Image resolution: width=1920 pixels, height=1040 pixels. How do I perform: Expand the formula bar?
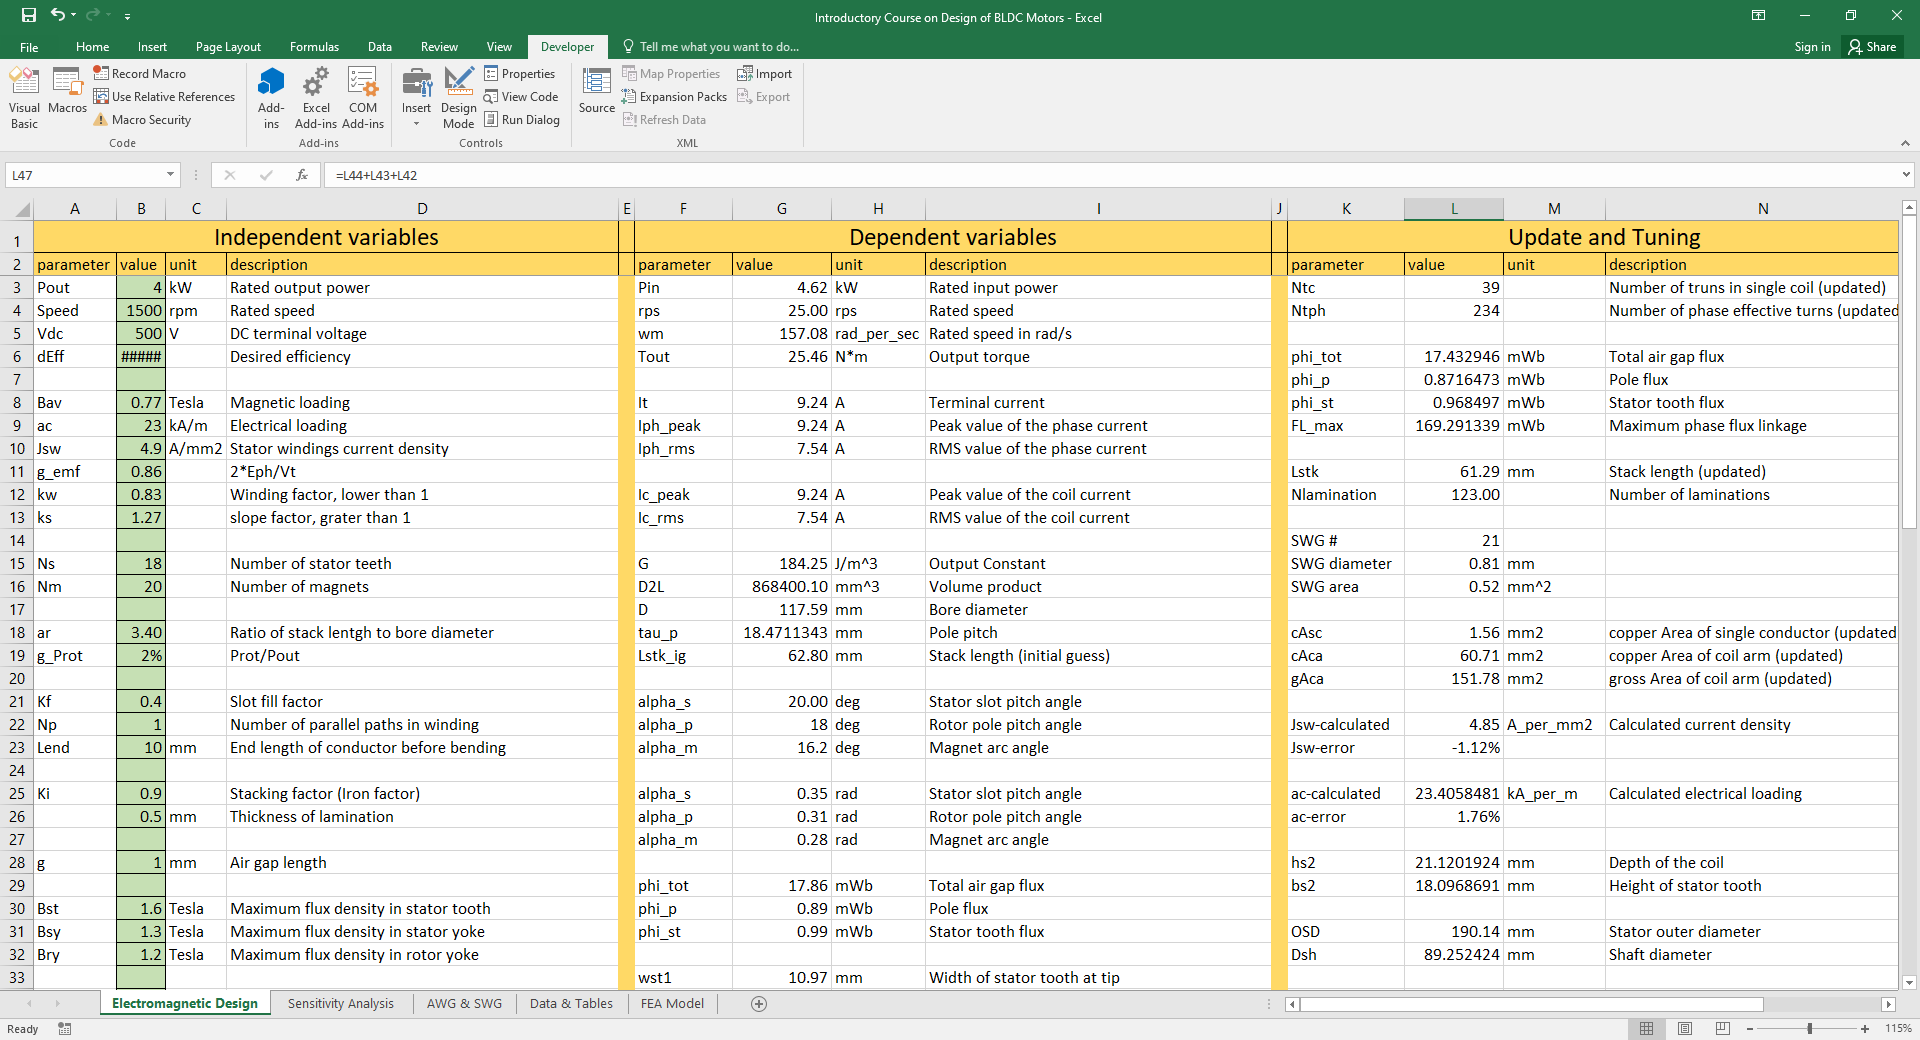pyautogui.click(x=1905, y=175)
